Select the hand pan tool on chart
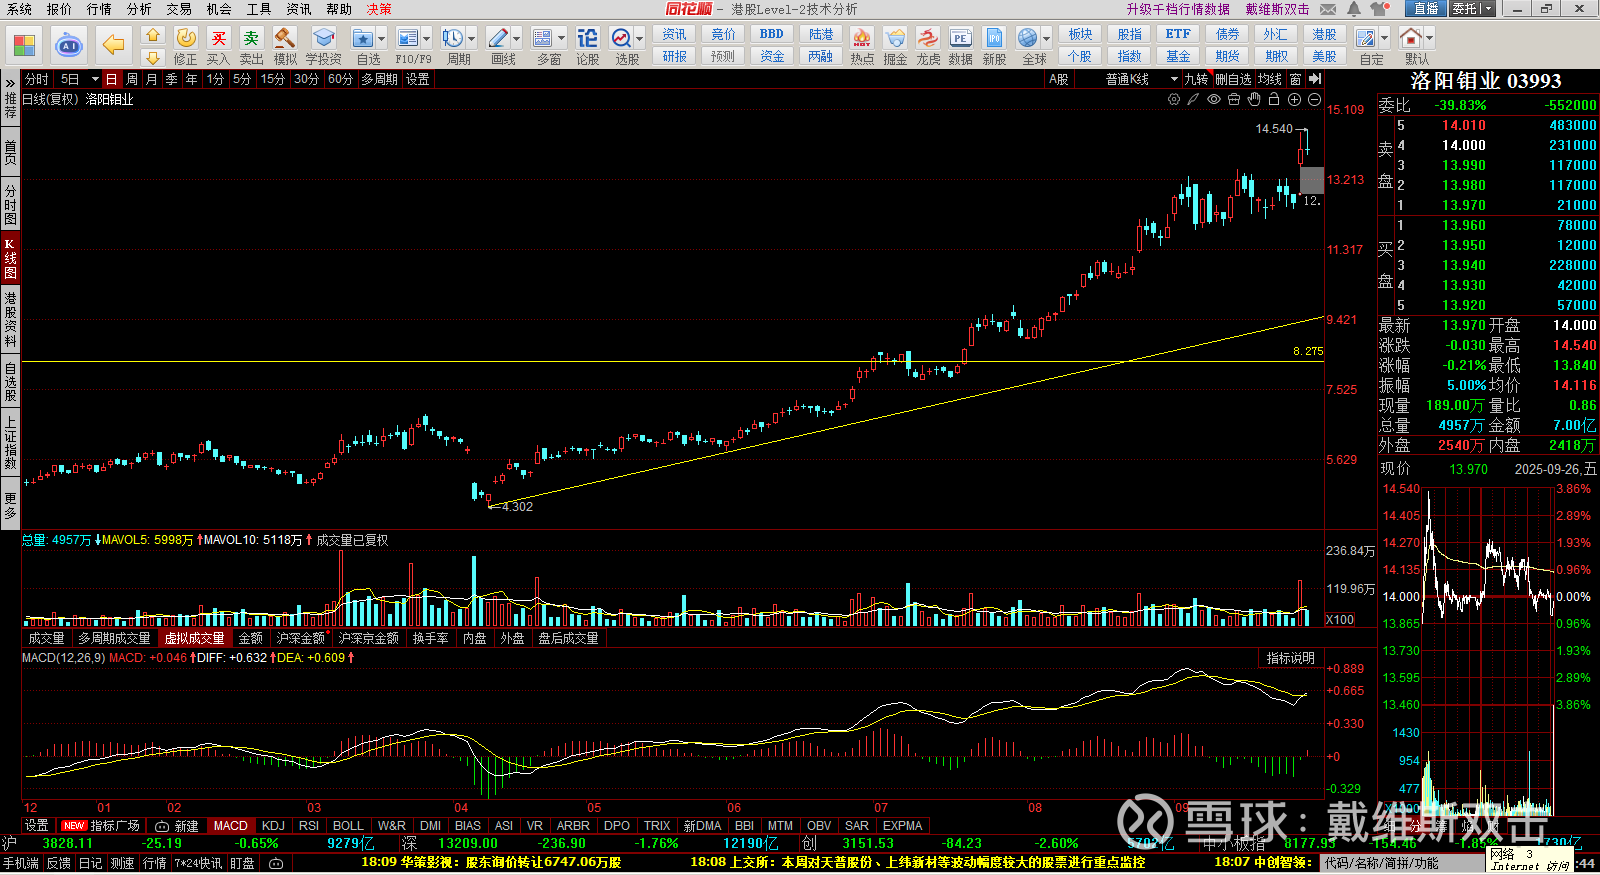This screenshot has width=1600, height=875. point(1254,99)
